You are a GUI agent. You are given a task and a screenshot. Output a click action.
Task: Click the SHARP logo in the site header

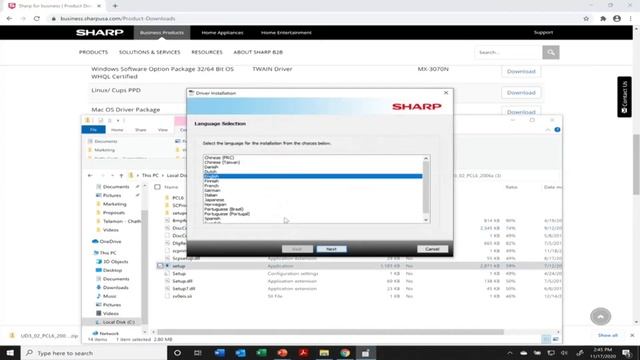coord(100,33)
